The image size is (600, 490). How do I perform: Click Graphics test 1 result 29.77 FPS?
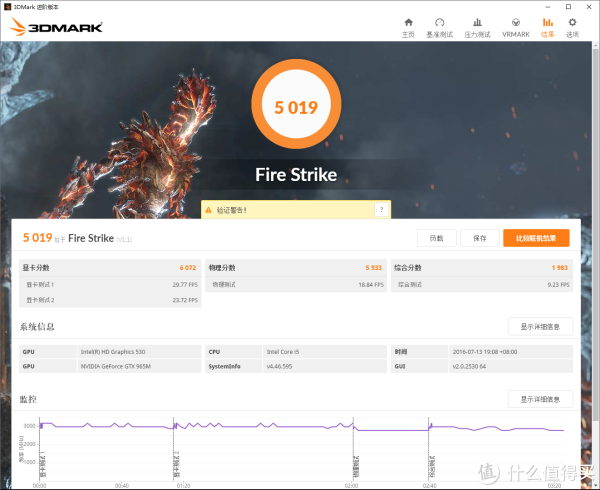185,285
